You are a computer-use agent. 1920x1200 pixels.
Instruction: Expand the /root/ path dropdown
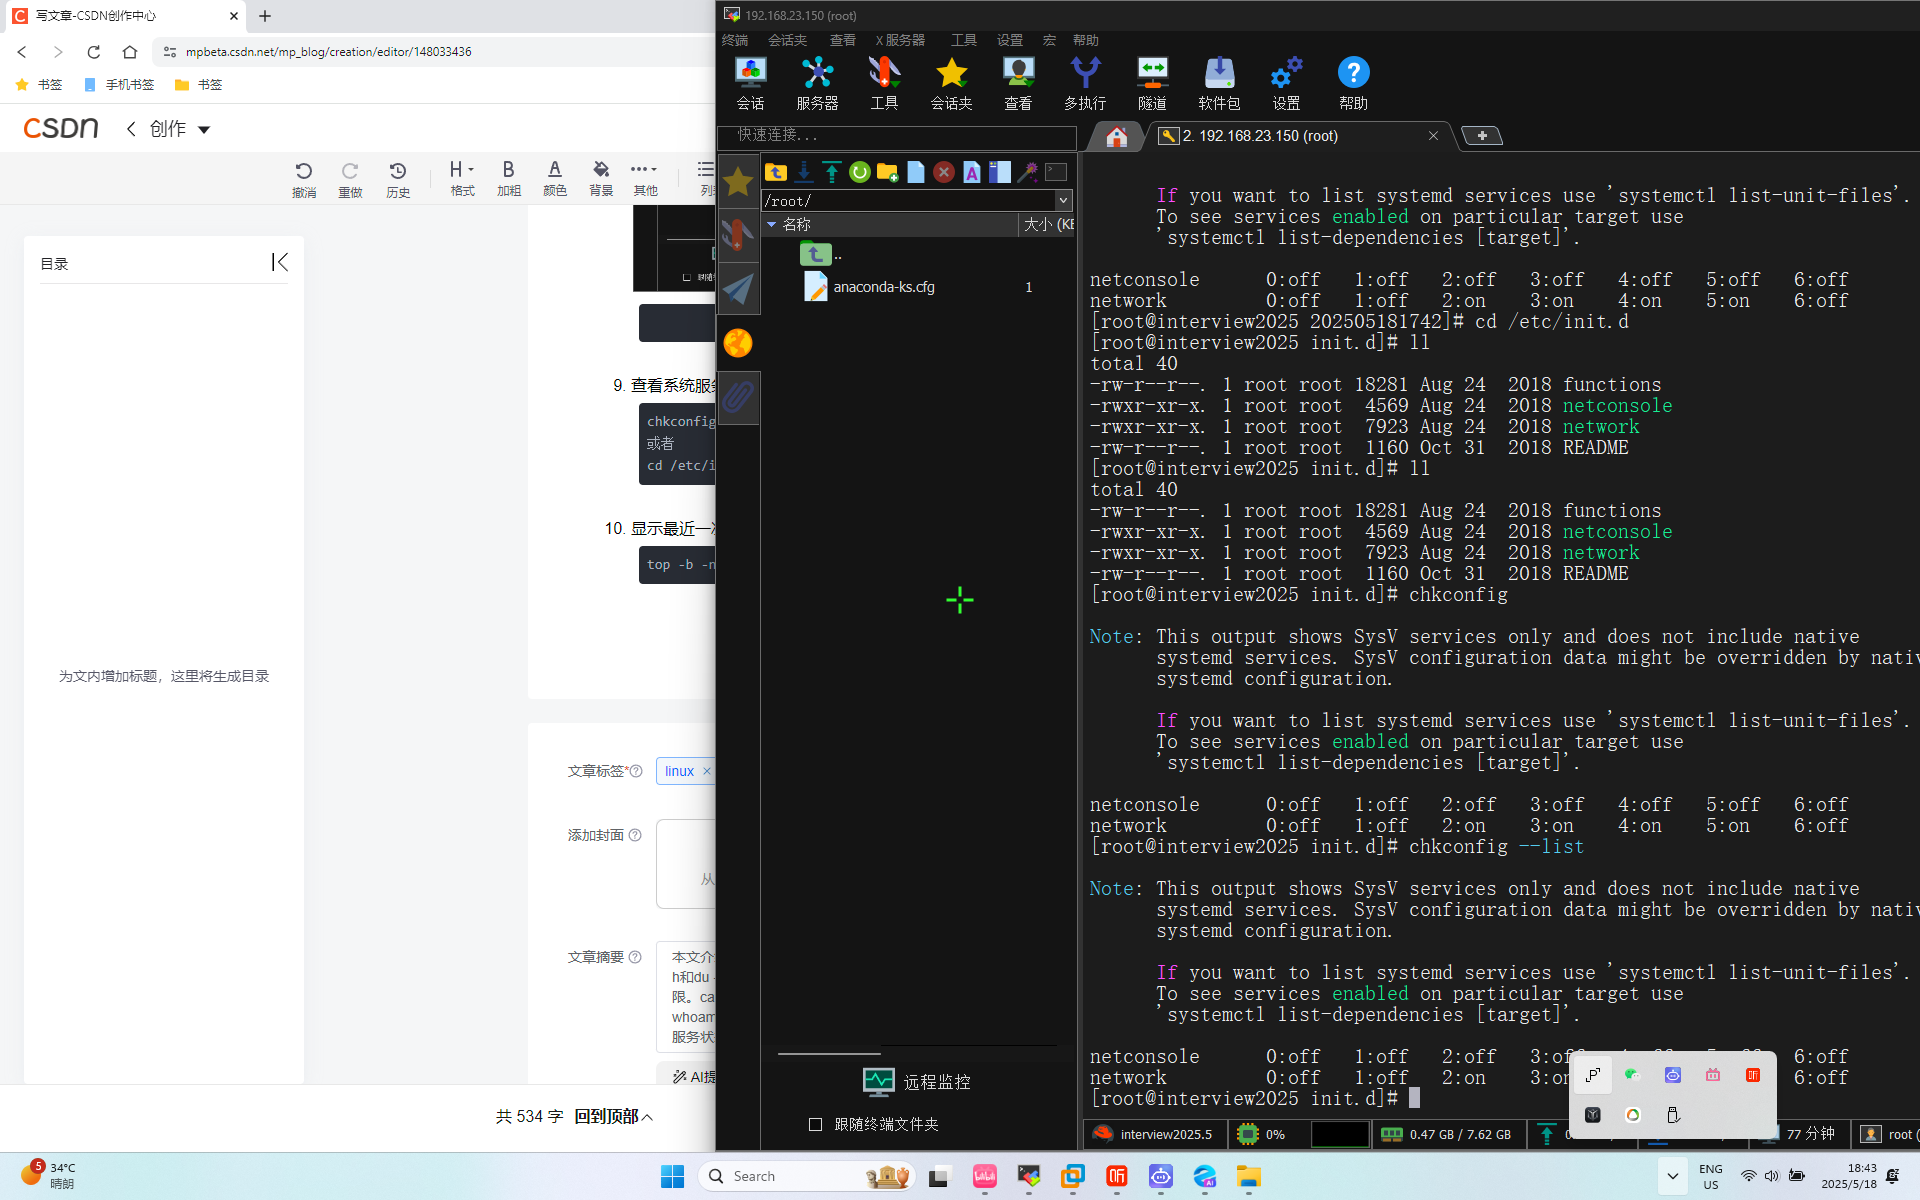tap(1063, 201)
